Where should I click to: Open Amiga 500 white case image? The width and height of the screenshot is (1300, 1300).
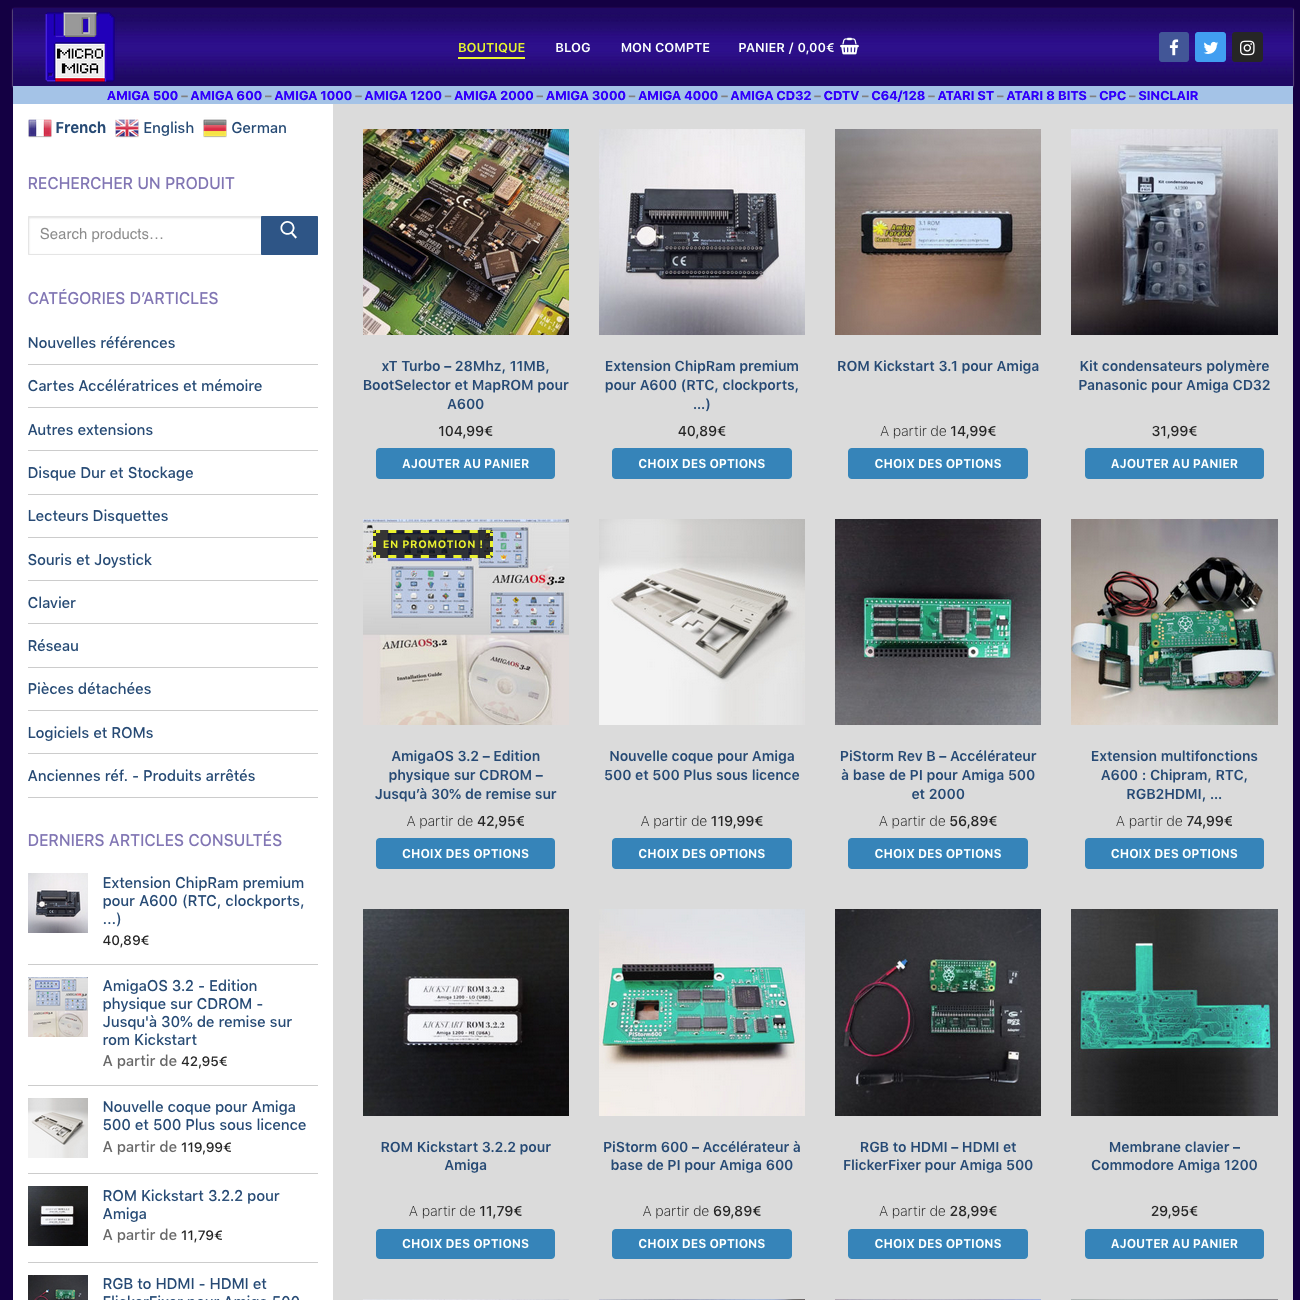[x=702, y=622]
